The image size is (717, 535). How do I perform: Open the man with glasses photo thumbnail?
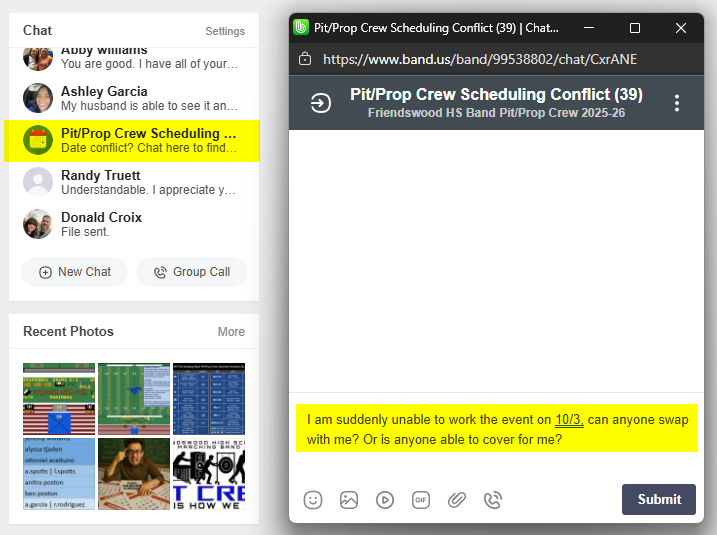[x=134, y=474]
